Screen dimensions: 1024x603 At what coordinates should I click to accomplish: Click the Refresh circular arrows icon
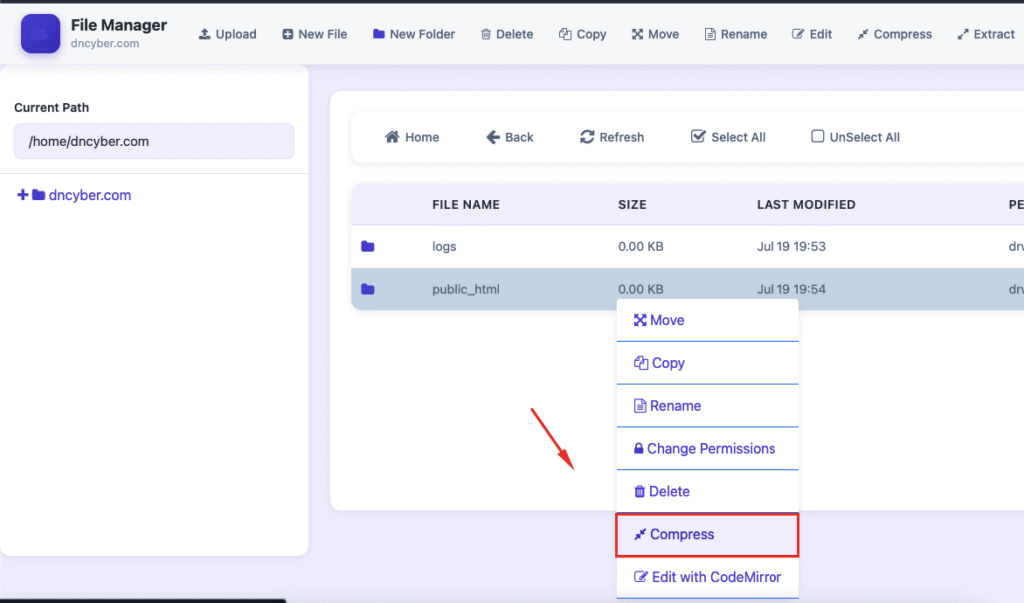[x=587, y=137]
